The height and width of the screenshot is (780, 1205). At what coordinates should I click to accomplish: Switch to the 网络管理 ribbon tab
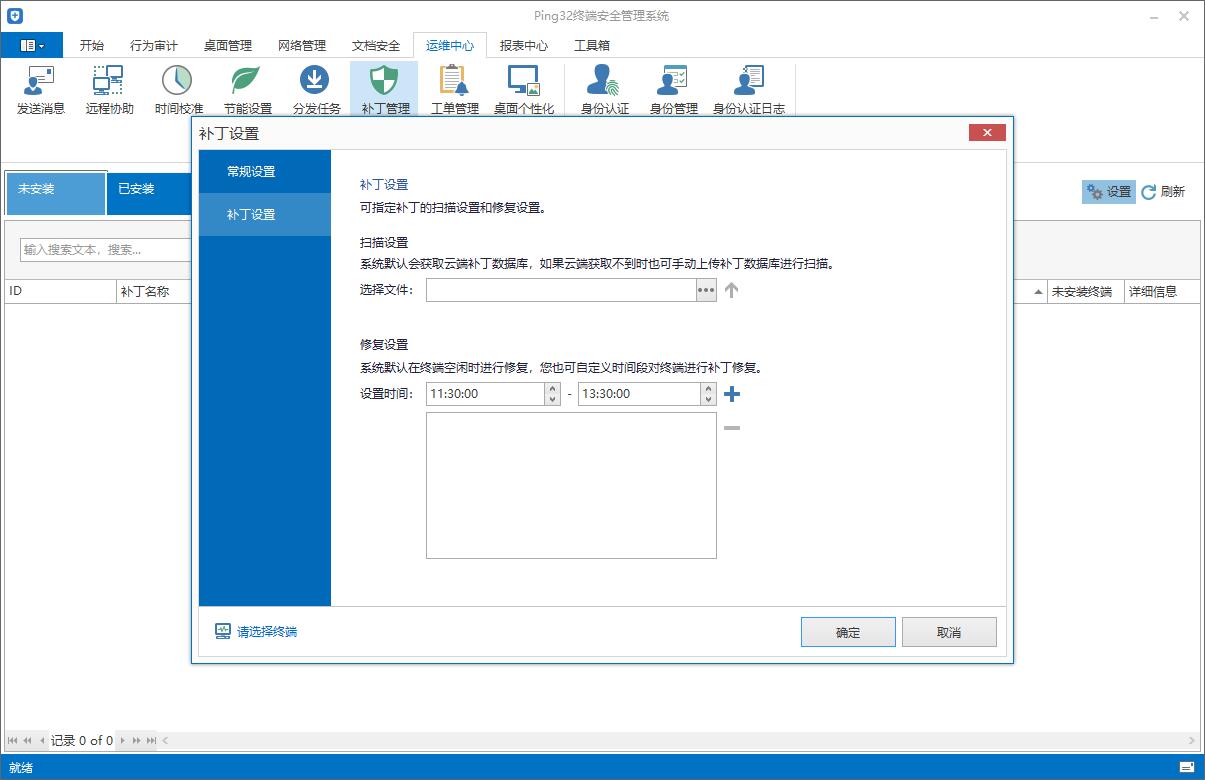(302, 45)
